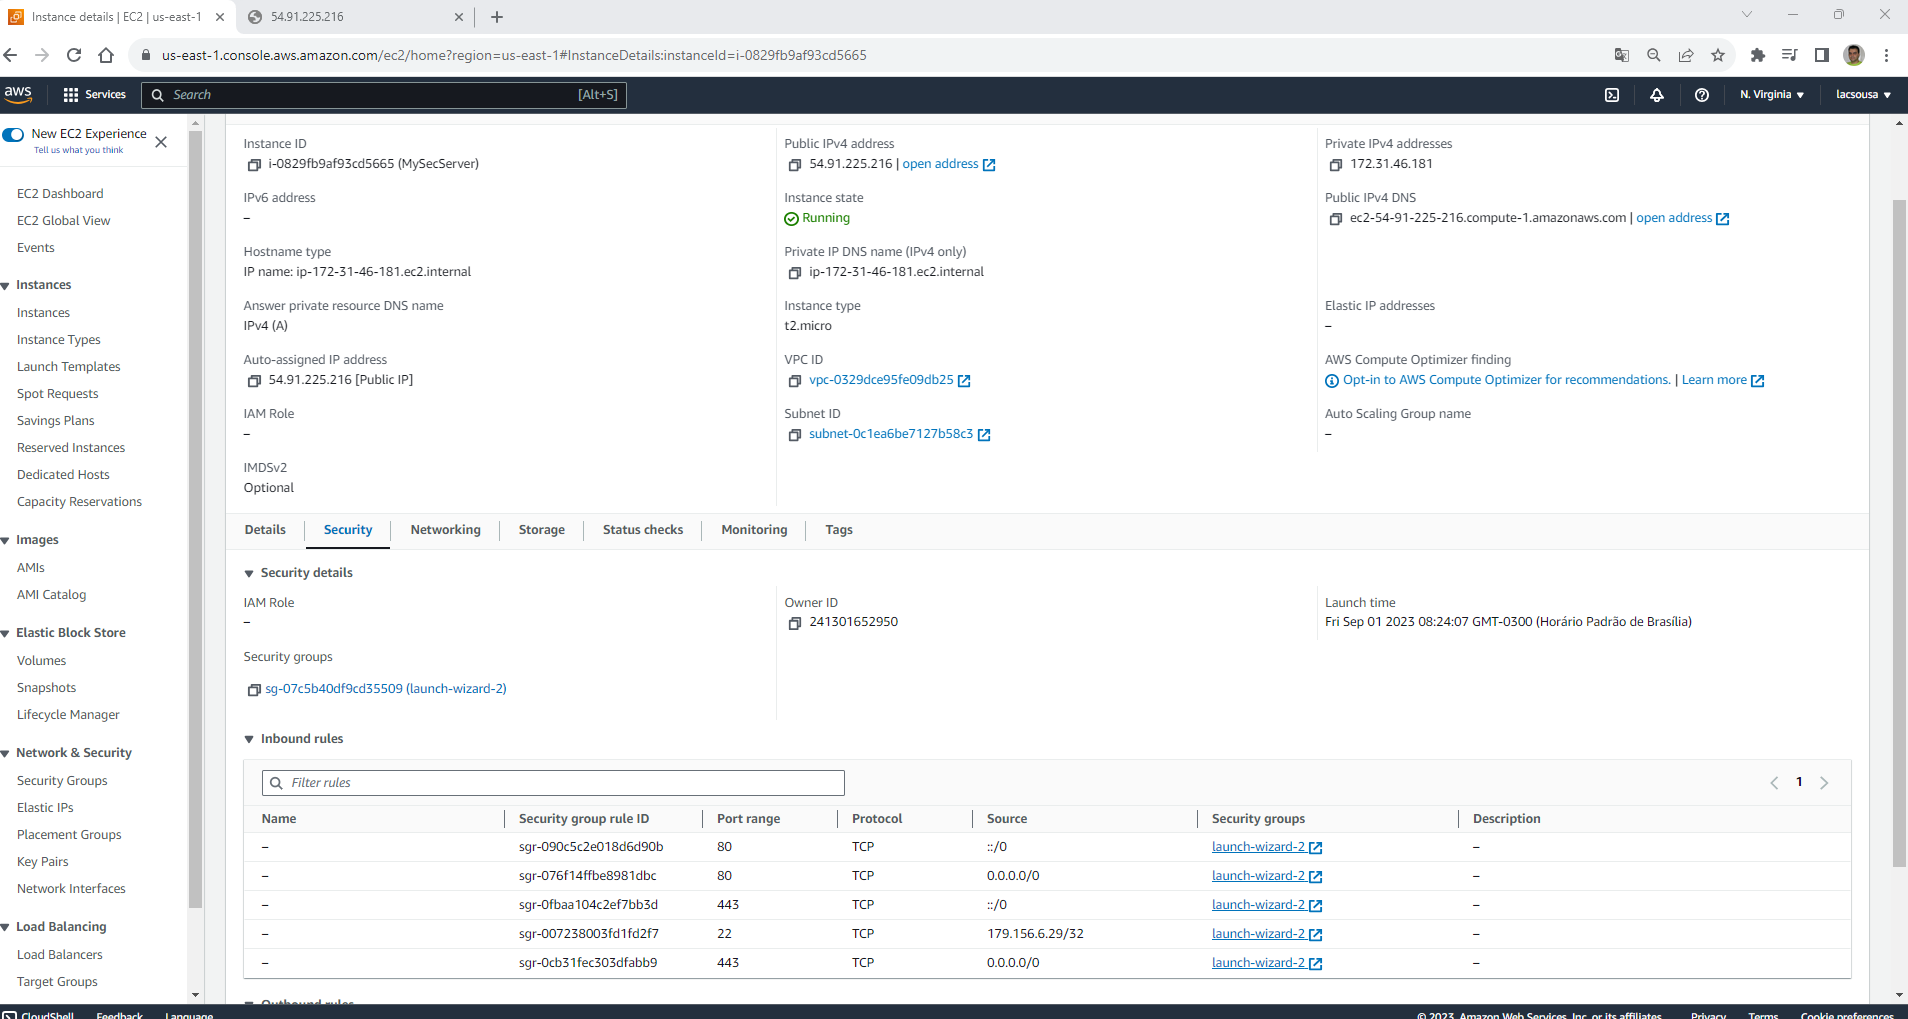Switch to the Details tab
This screenshot has height=1019, width=1908.
point(265,530)
